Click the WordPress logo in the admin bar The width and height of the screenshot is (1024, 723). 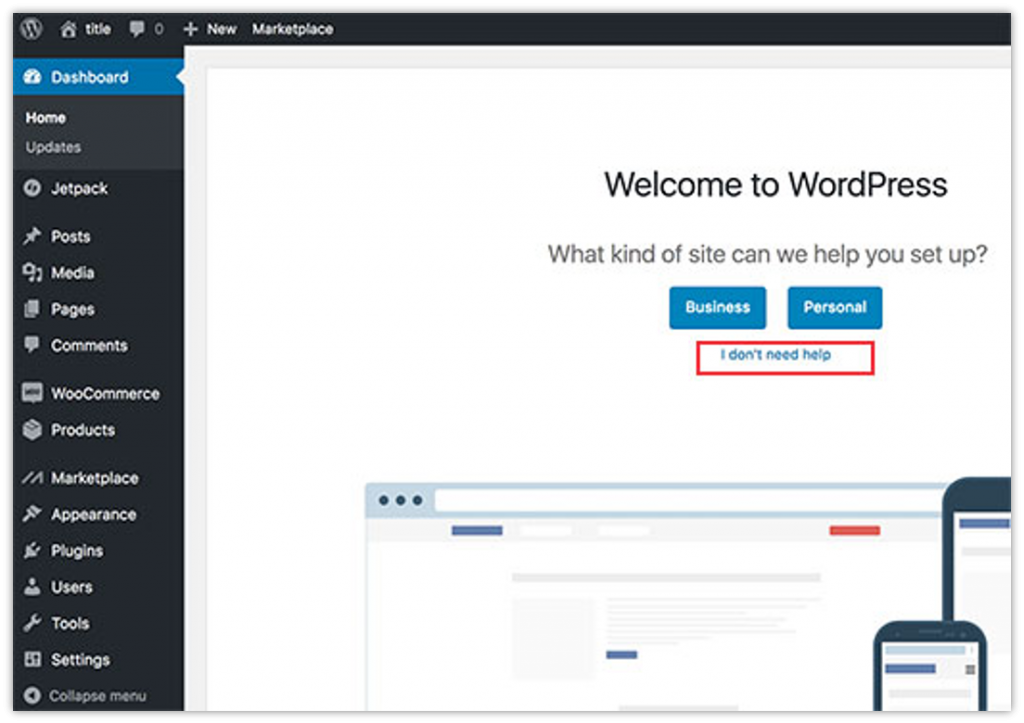point(30,28)
